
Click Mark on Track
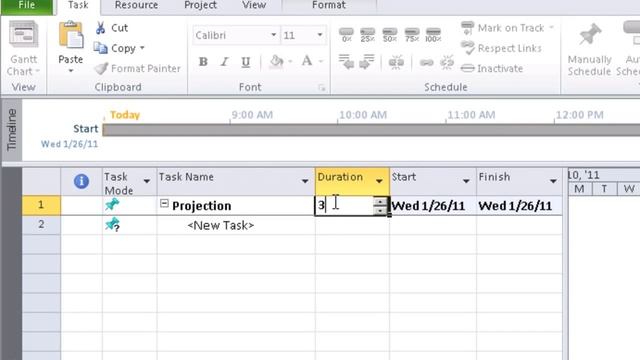[502, 28]
